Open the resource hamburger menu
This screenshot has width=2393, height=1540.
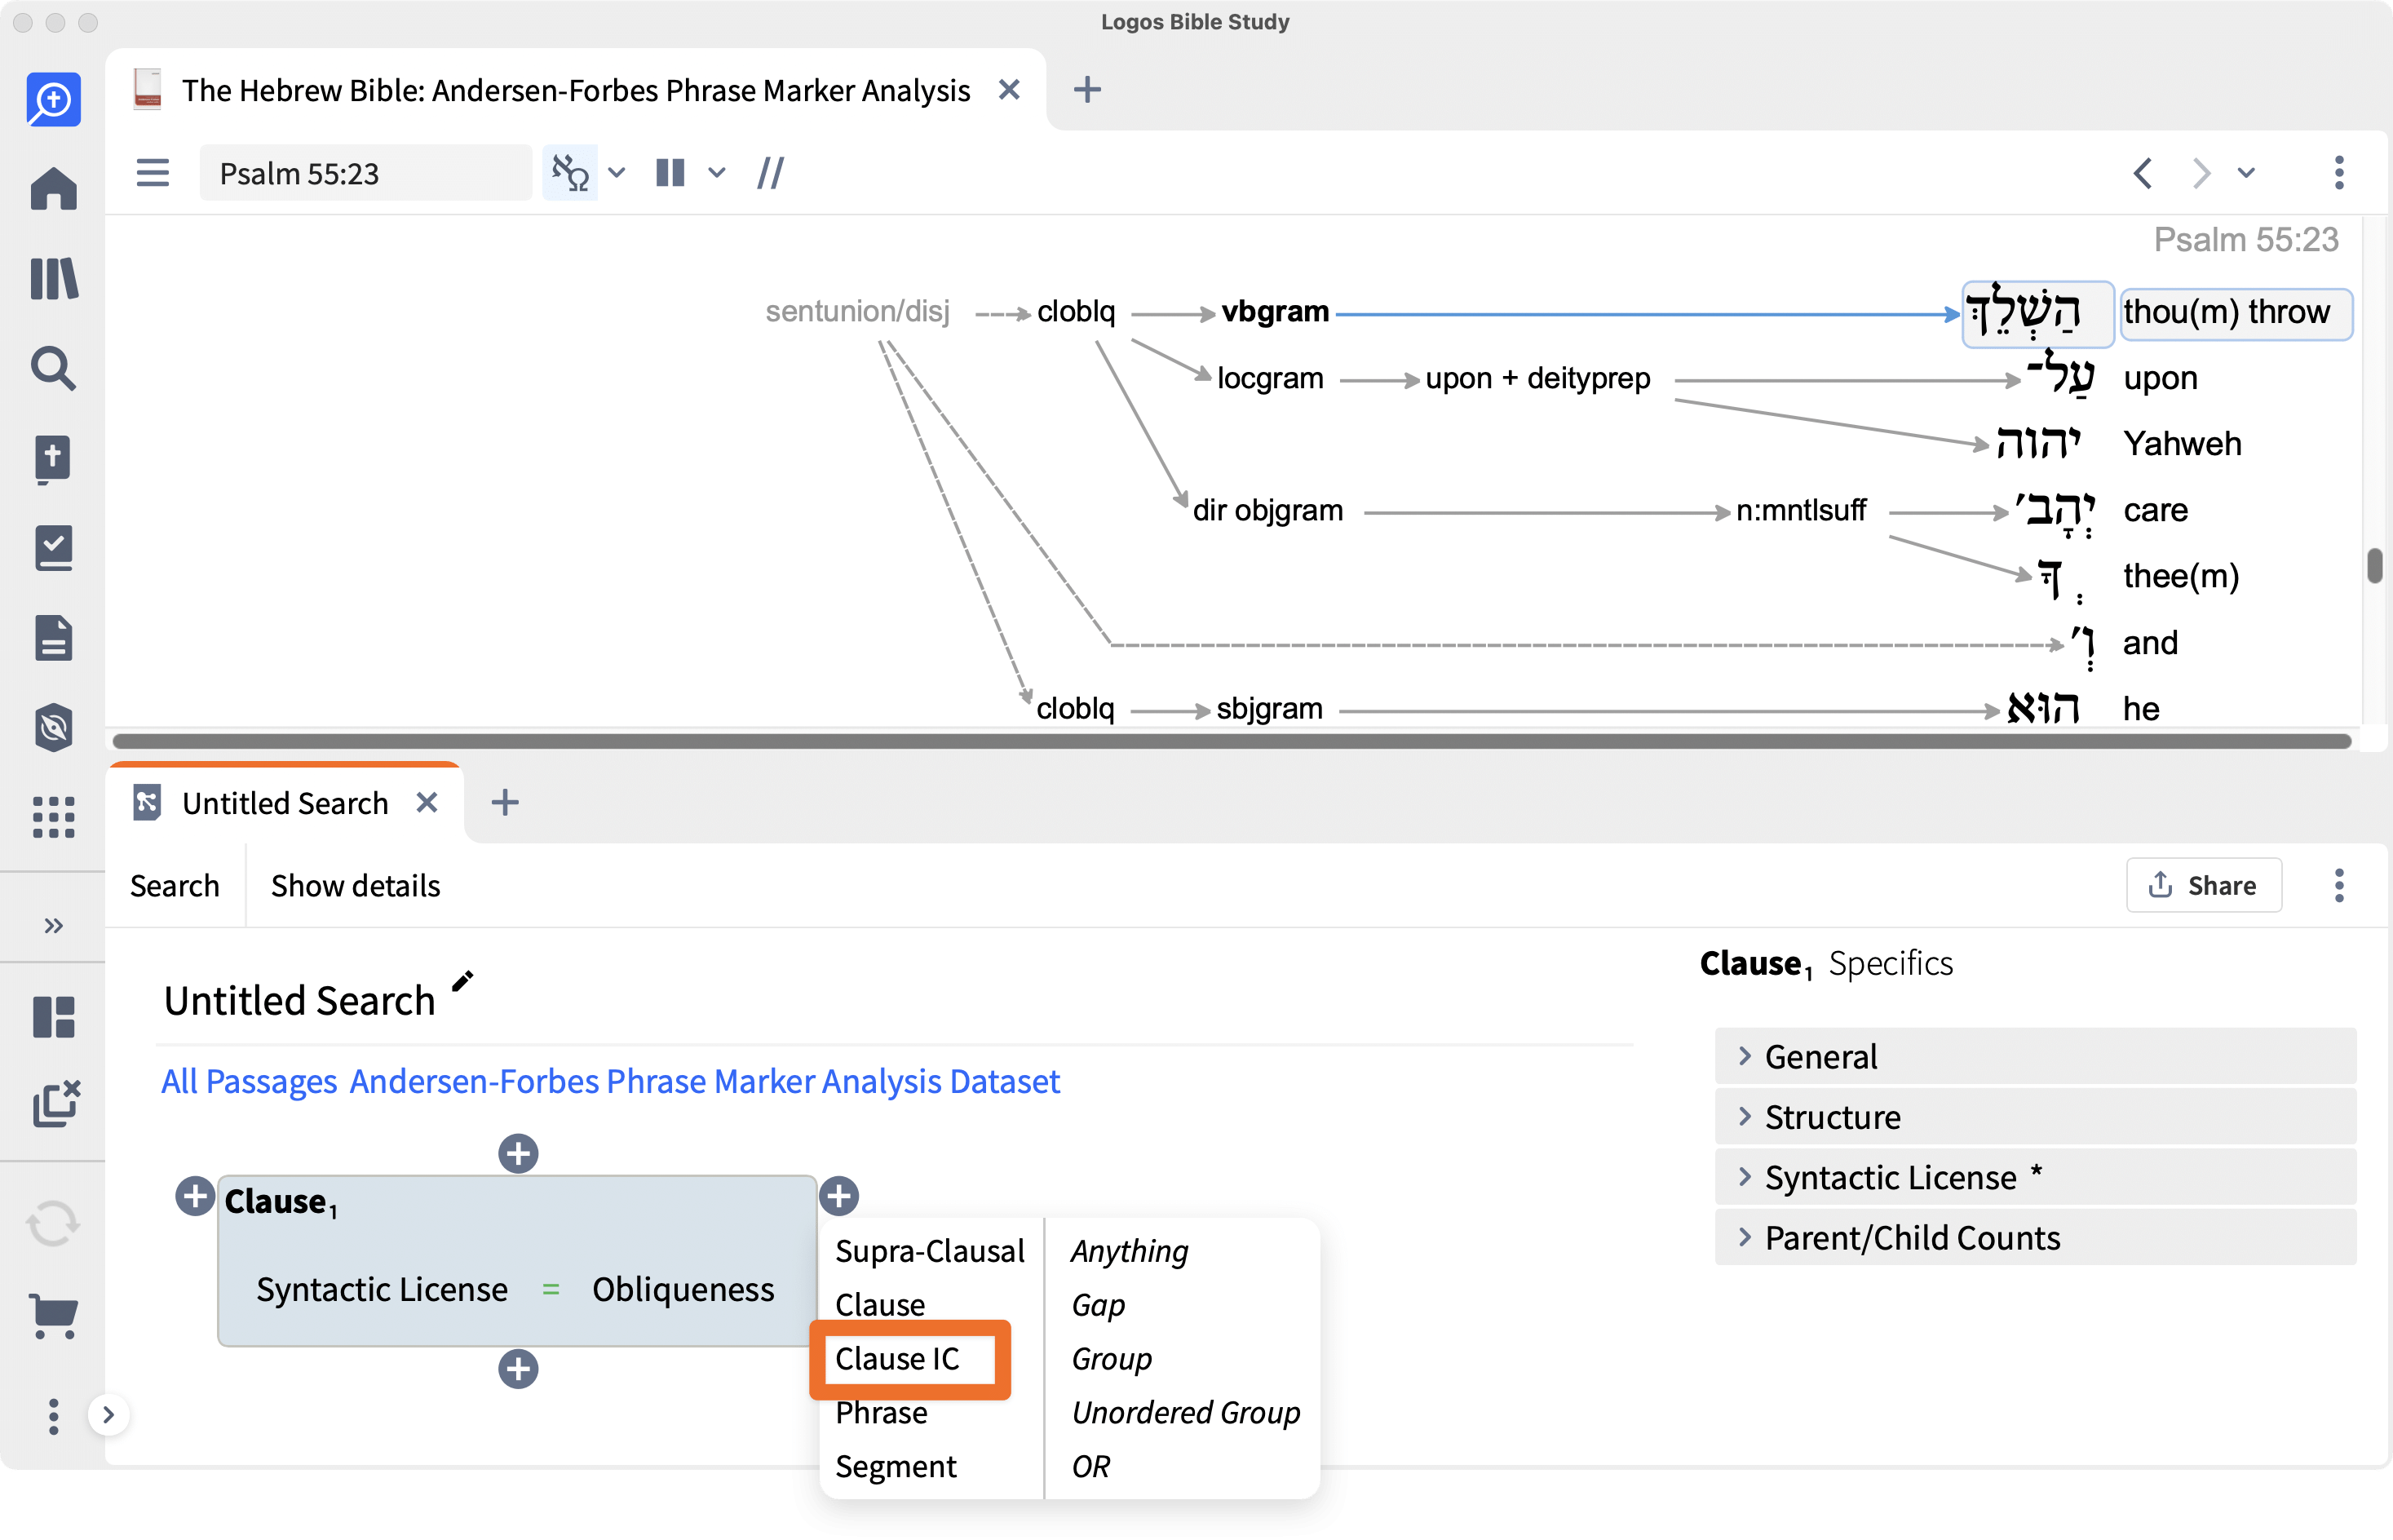pyautogui.click(x=152, y=173)
